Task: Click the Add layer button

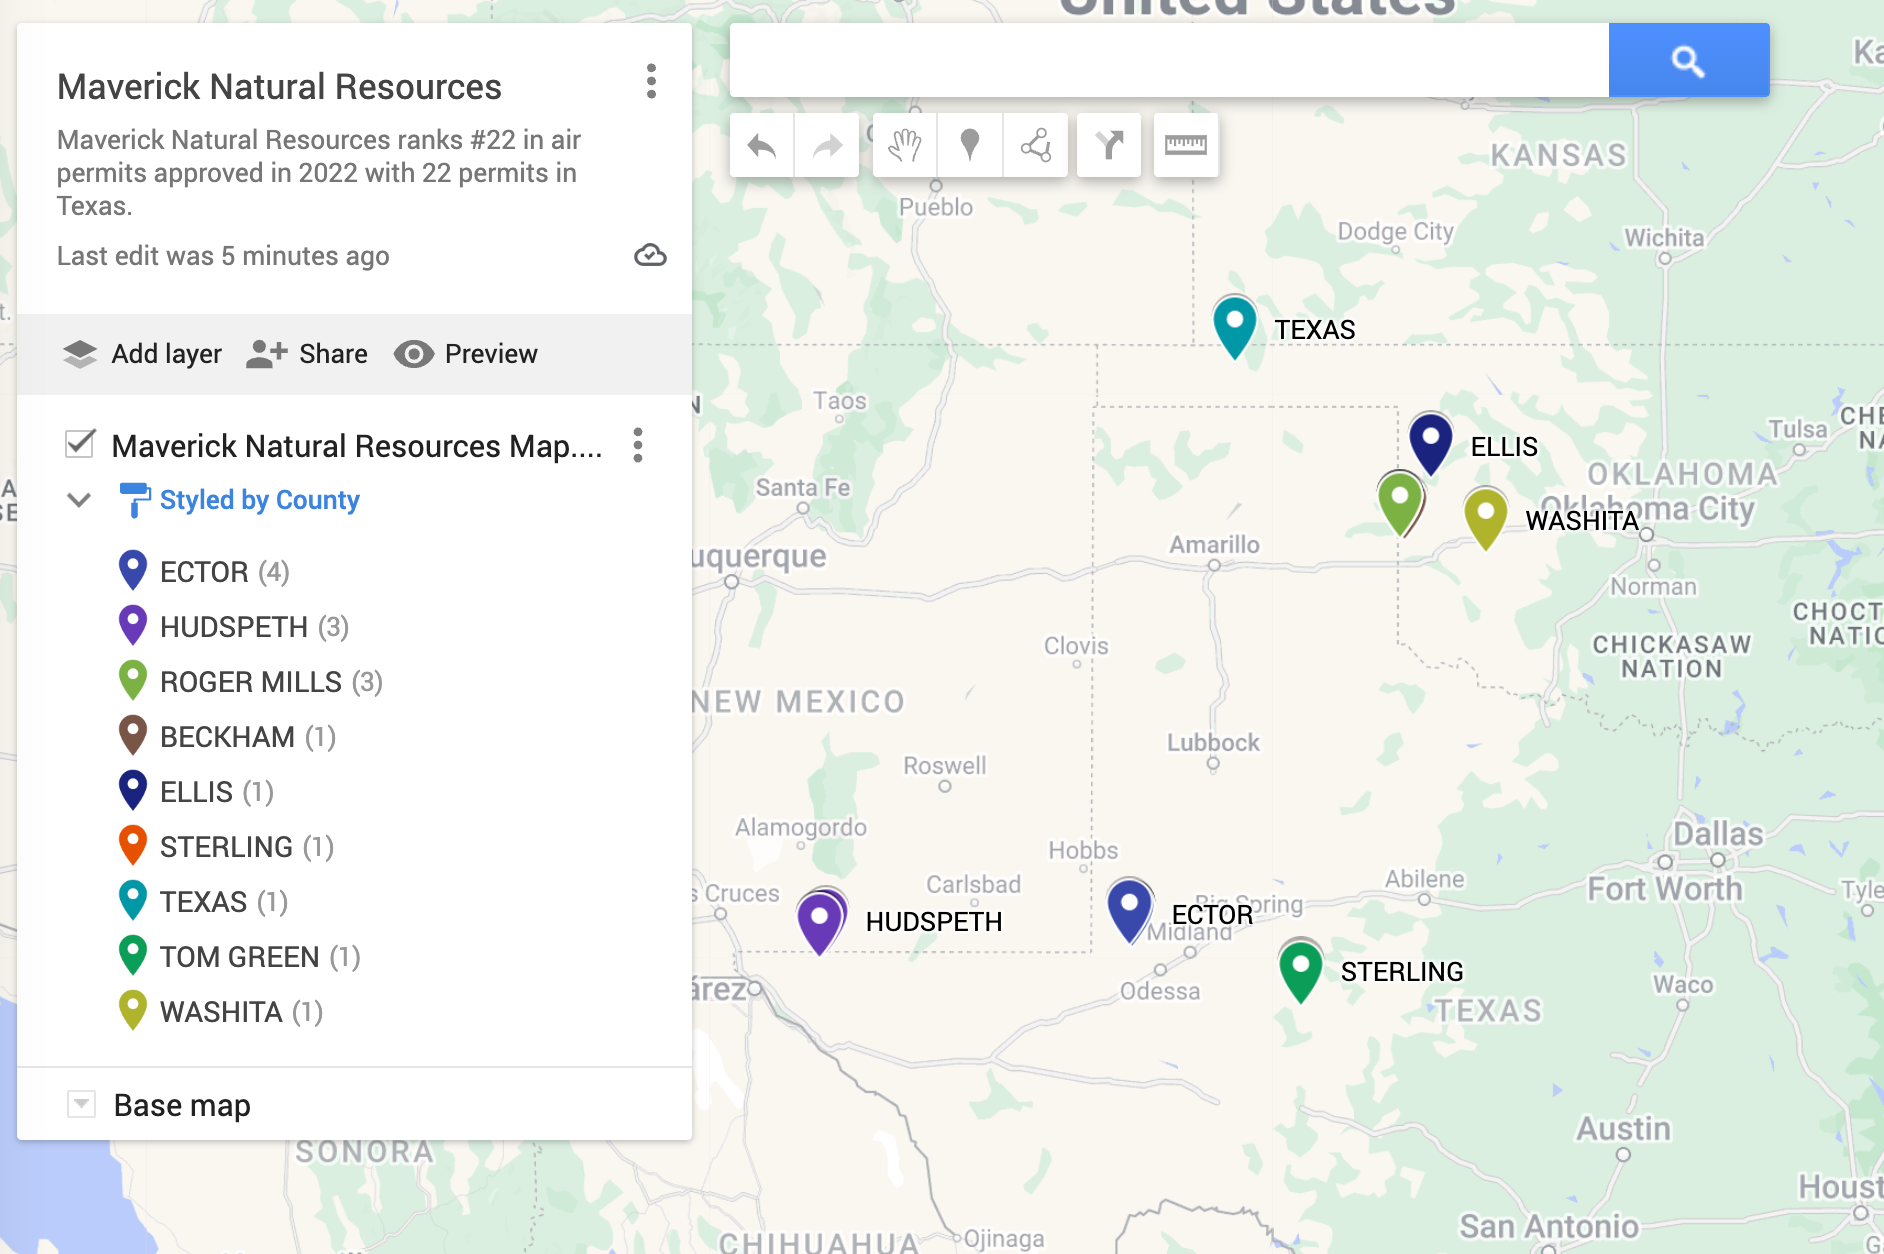Action: (x=142, y=353)
